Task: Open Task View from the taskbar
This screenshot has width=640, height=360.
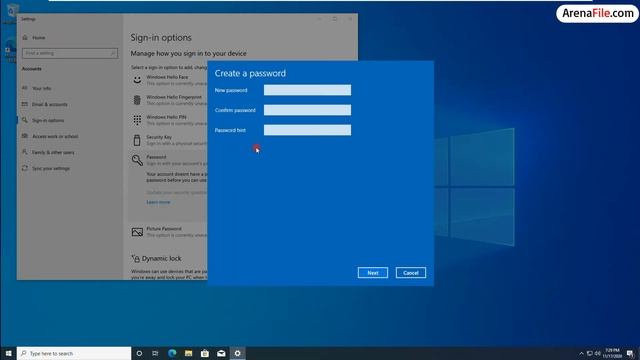Action: pos(155,353)
